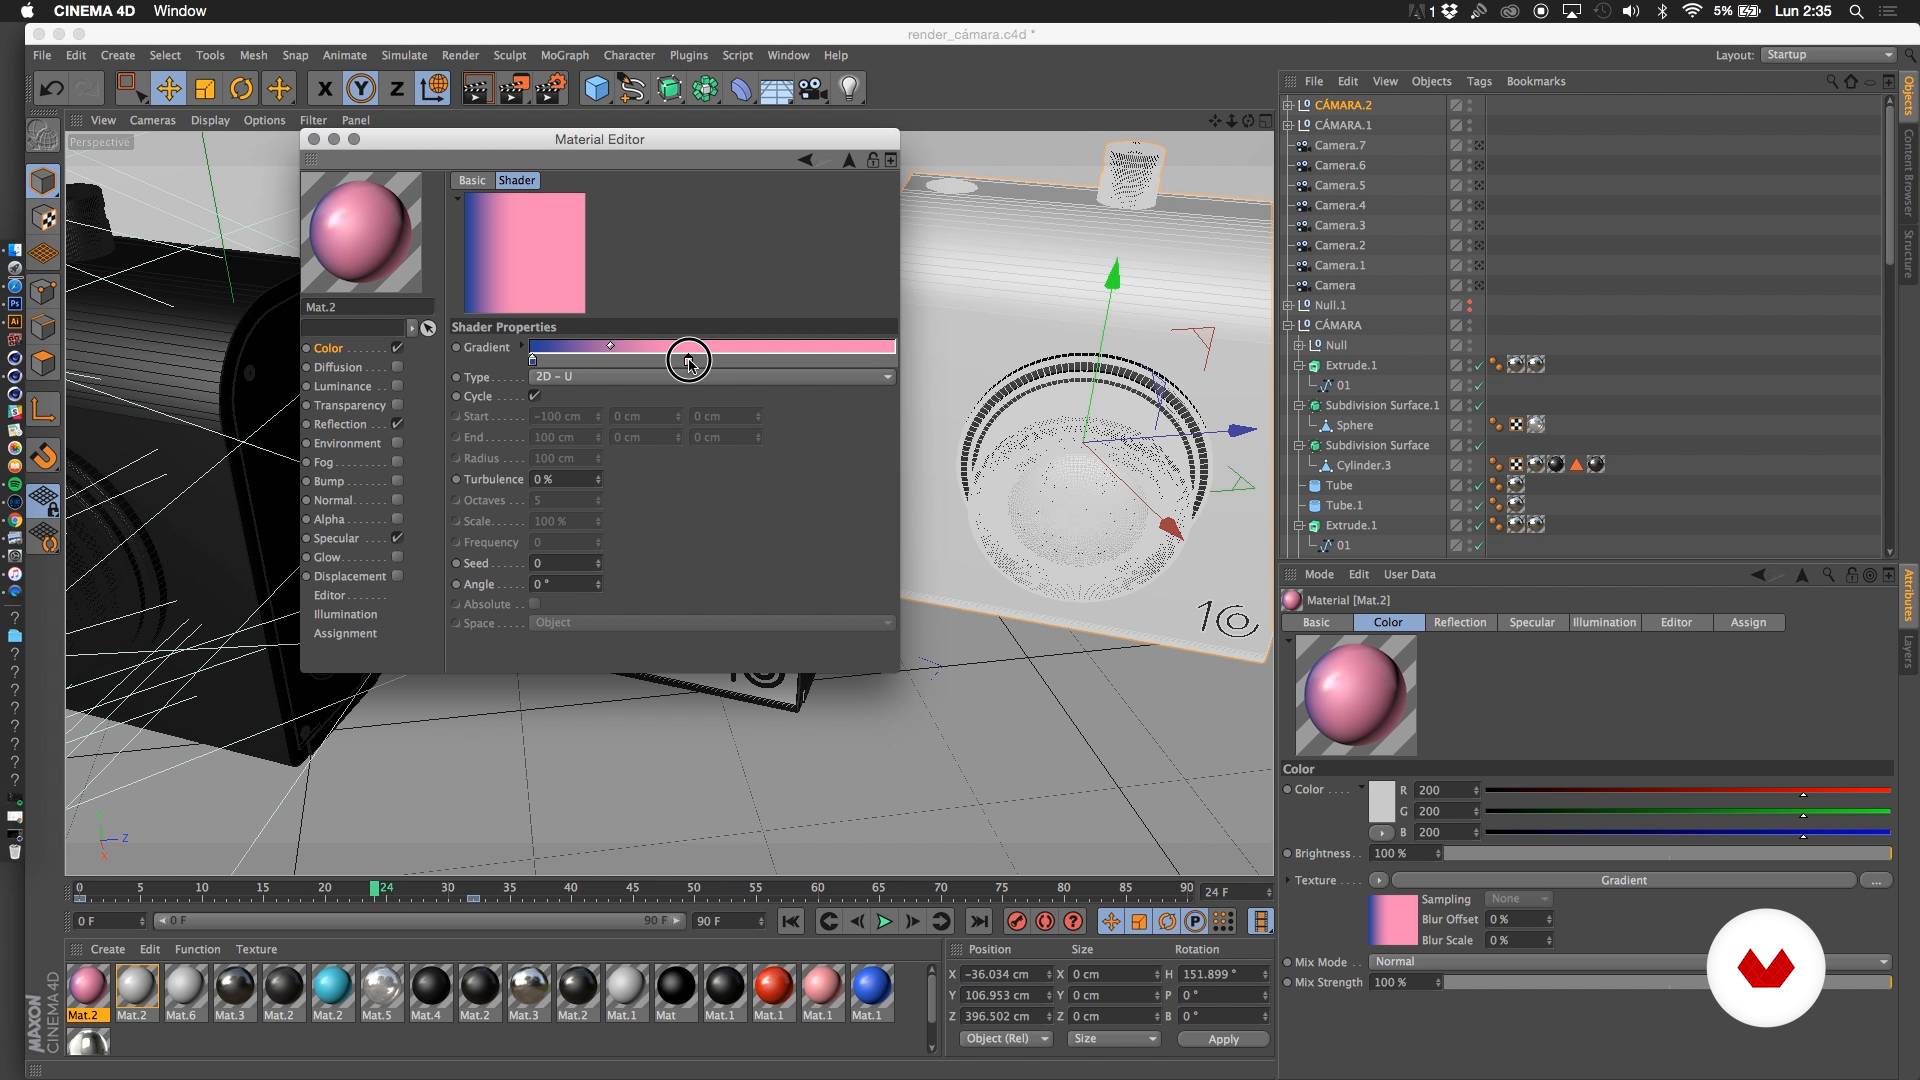Click the gray Color swatch in Attributes
The height and width of the screenshot is (1080, 1920).
pos(1381,801)
